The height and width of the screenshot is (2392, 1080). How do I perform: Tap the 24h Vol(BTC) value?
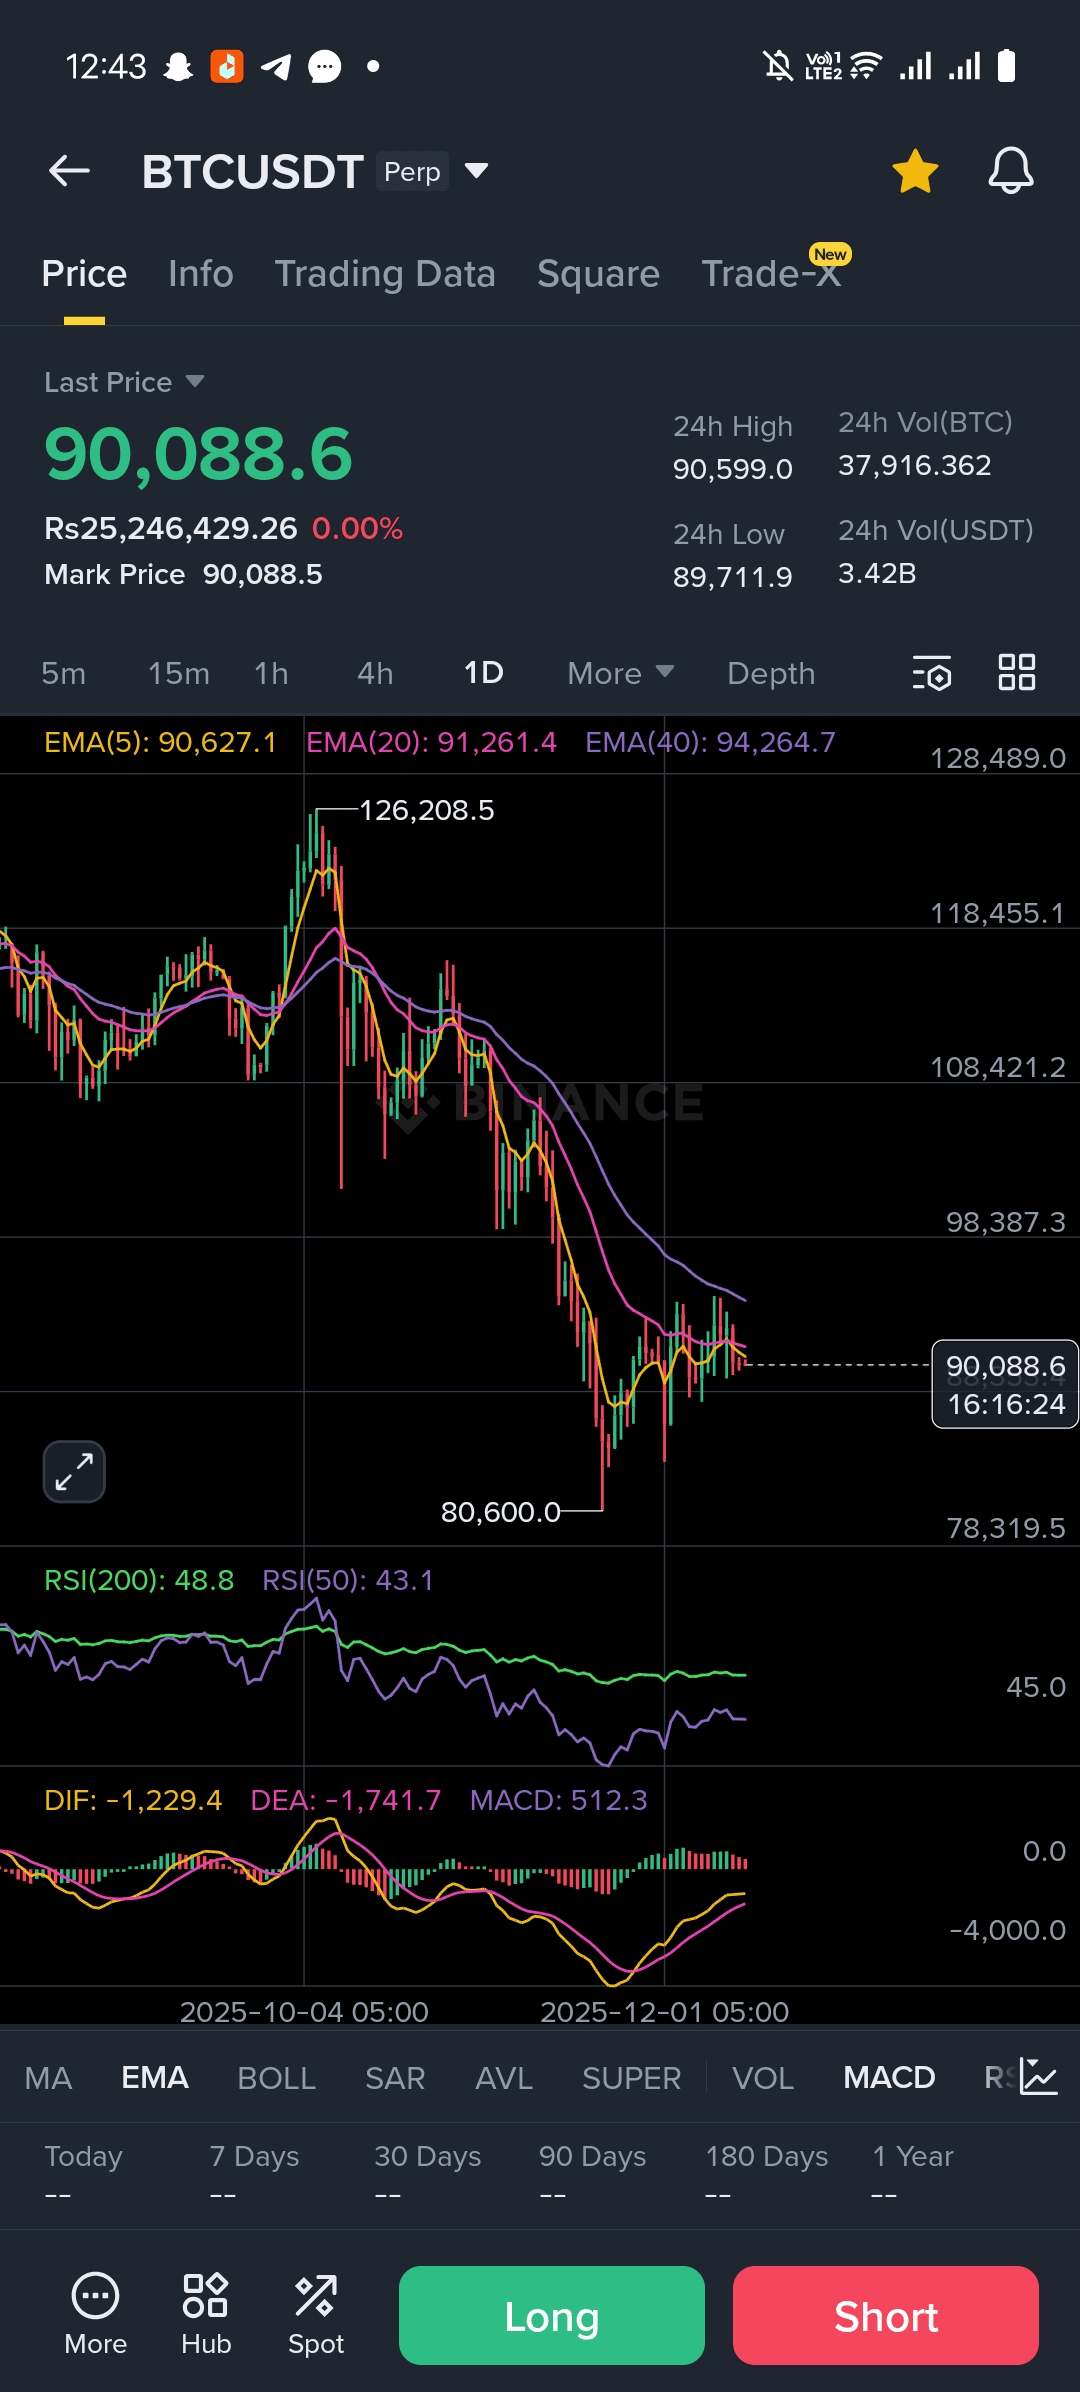coord(915,465)
